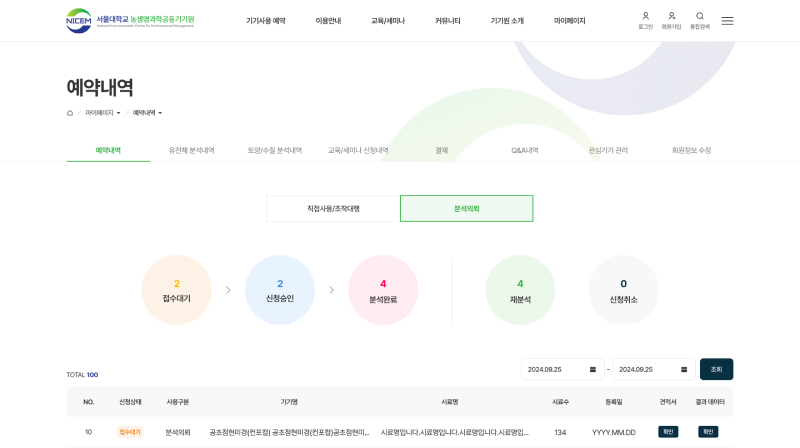Expand the 마이페이지 breadcrumb dropdown

(103, 113)
